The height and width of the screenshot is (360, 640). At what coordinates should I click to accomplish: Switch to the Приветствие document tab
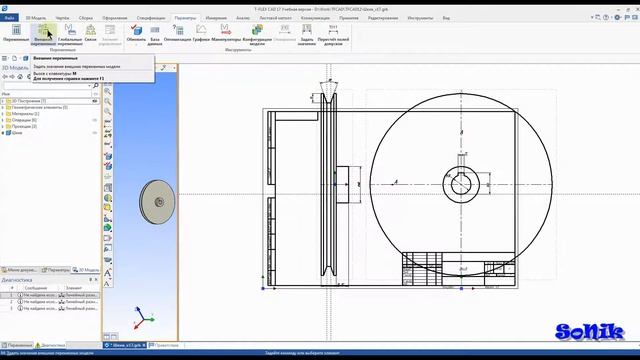[164, 345]
